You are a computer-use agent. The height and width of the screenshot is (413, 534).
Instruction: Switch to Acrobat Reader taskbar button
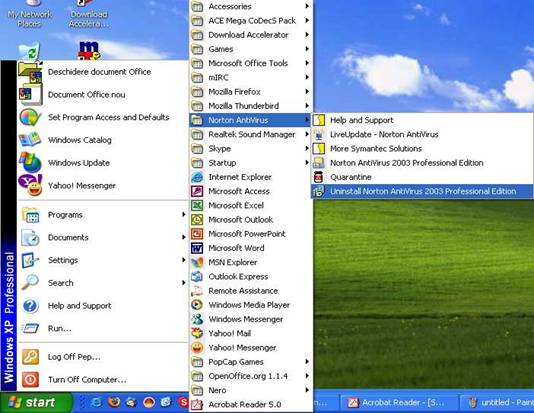click(399, 403)
